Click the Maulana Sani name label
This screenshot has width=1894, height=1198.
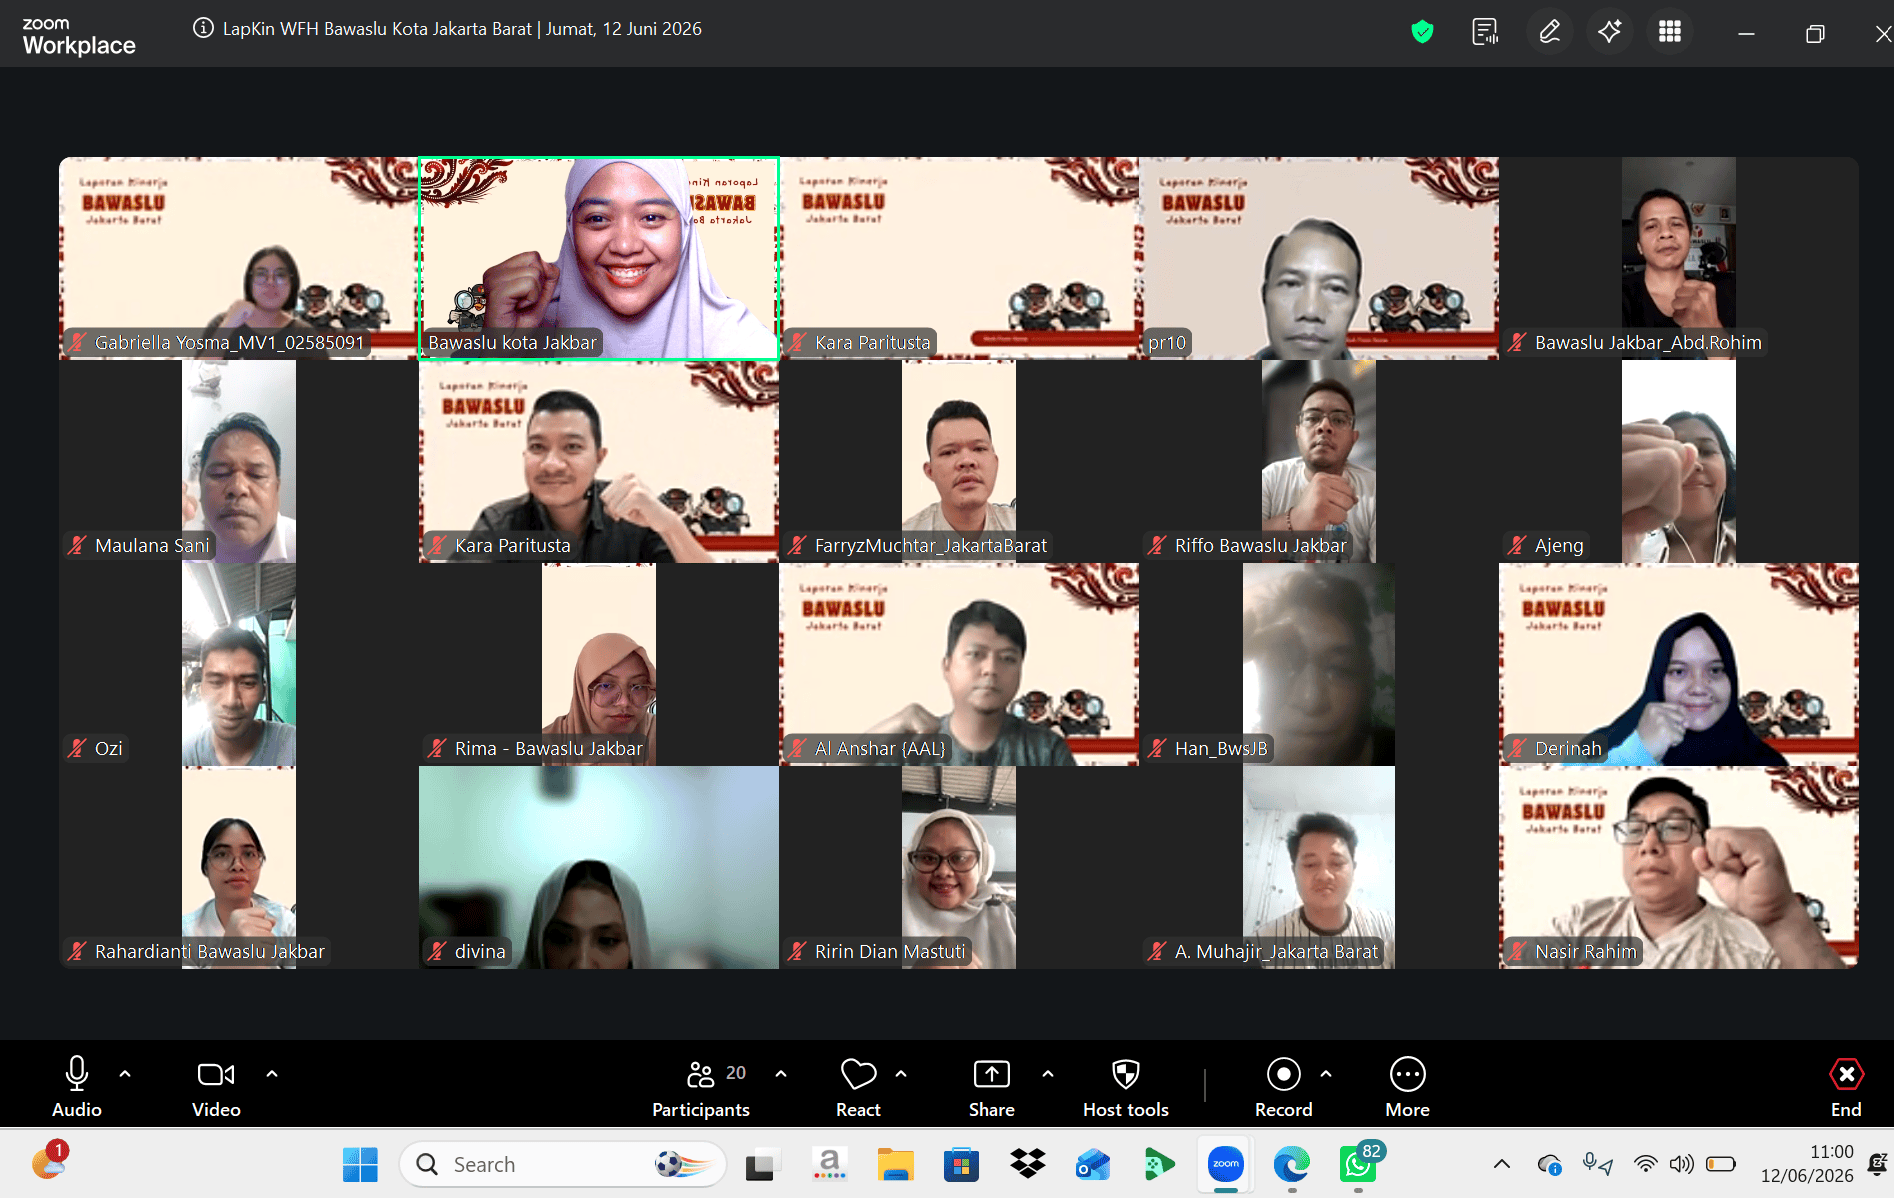[x=152, y=546]
